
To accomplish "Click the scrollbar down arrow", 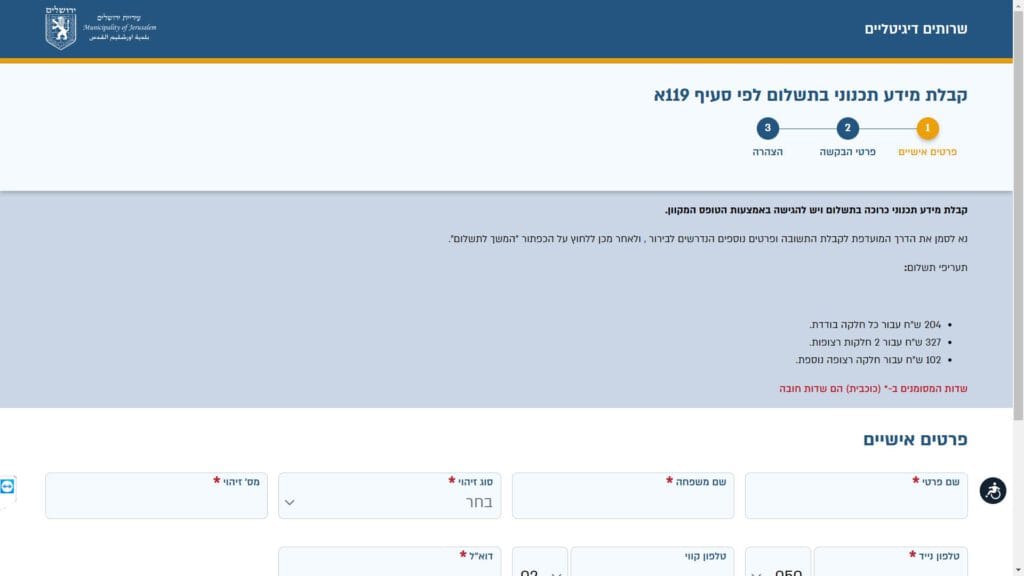I will [1018, 569].
